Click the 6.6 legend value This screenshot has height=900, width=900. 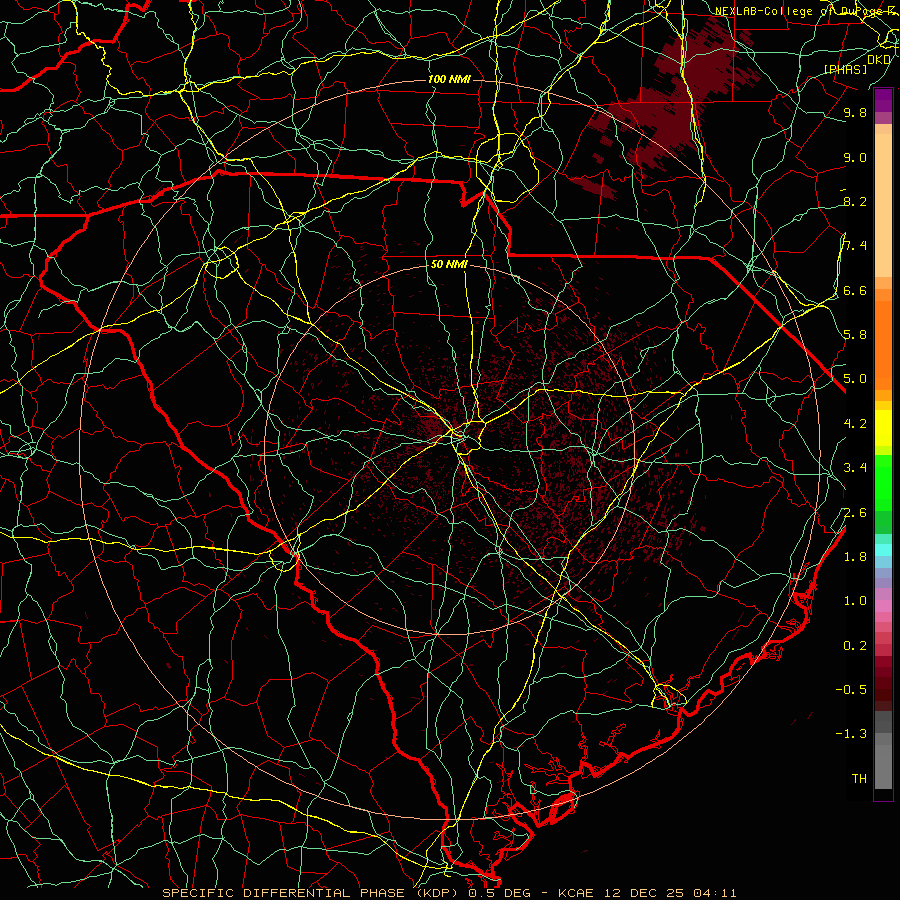pyautogui.click(x=855, y=290)
